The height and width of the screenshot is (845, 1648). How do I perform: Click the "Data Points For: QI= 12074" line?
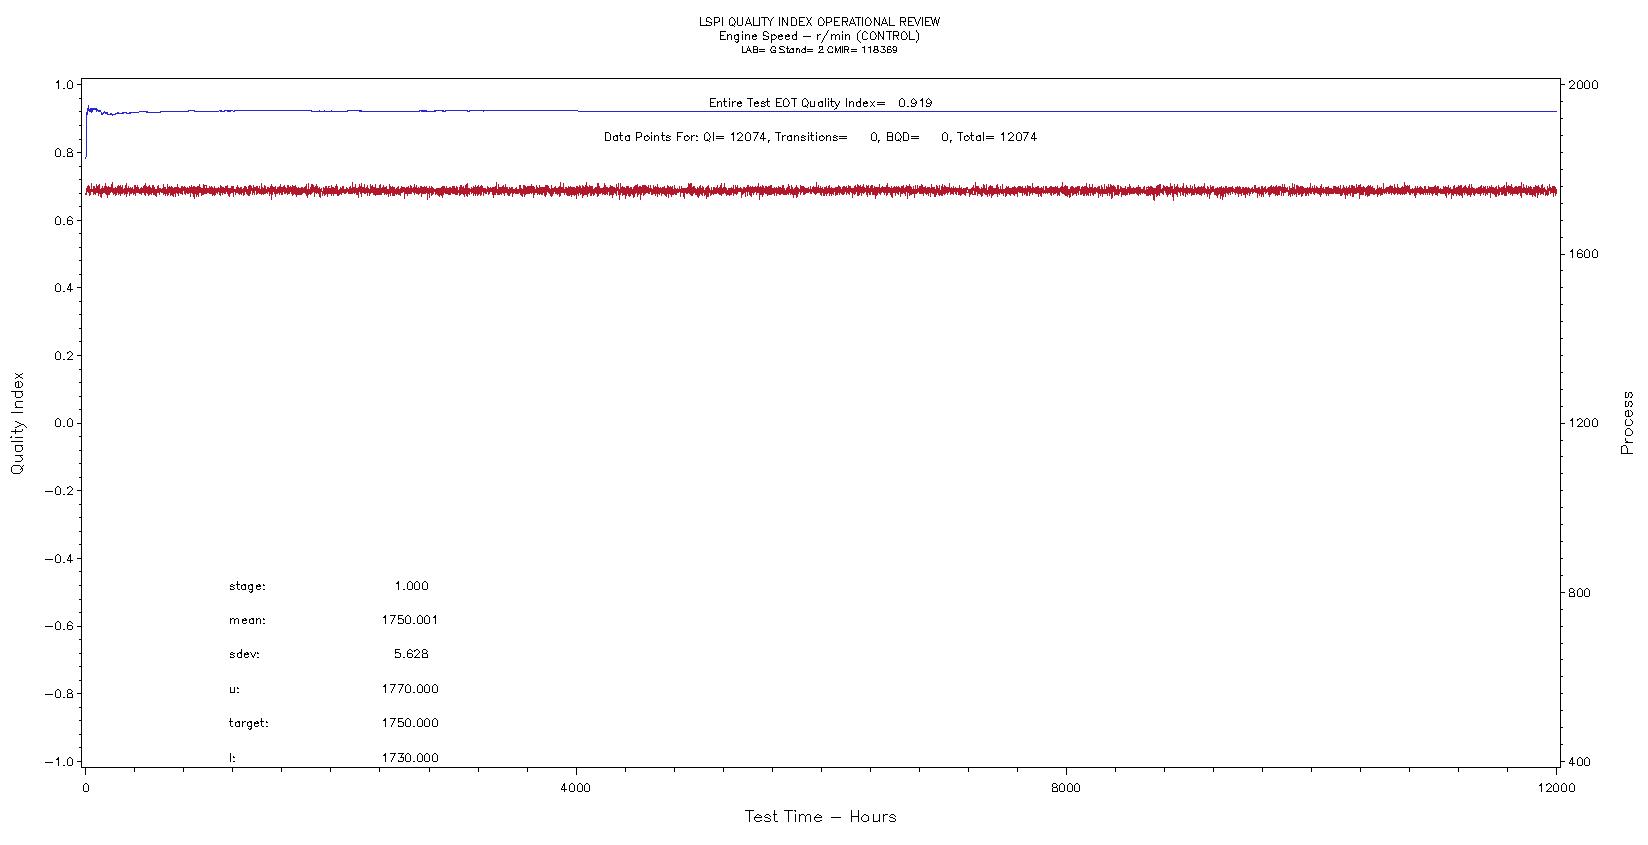tap(820, 137)
